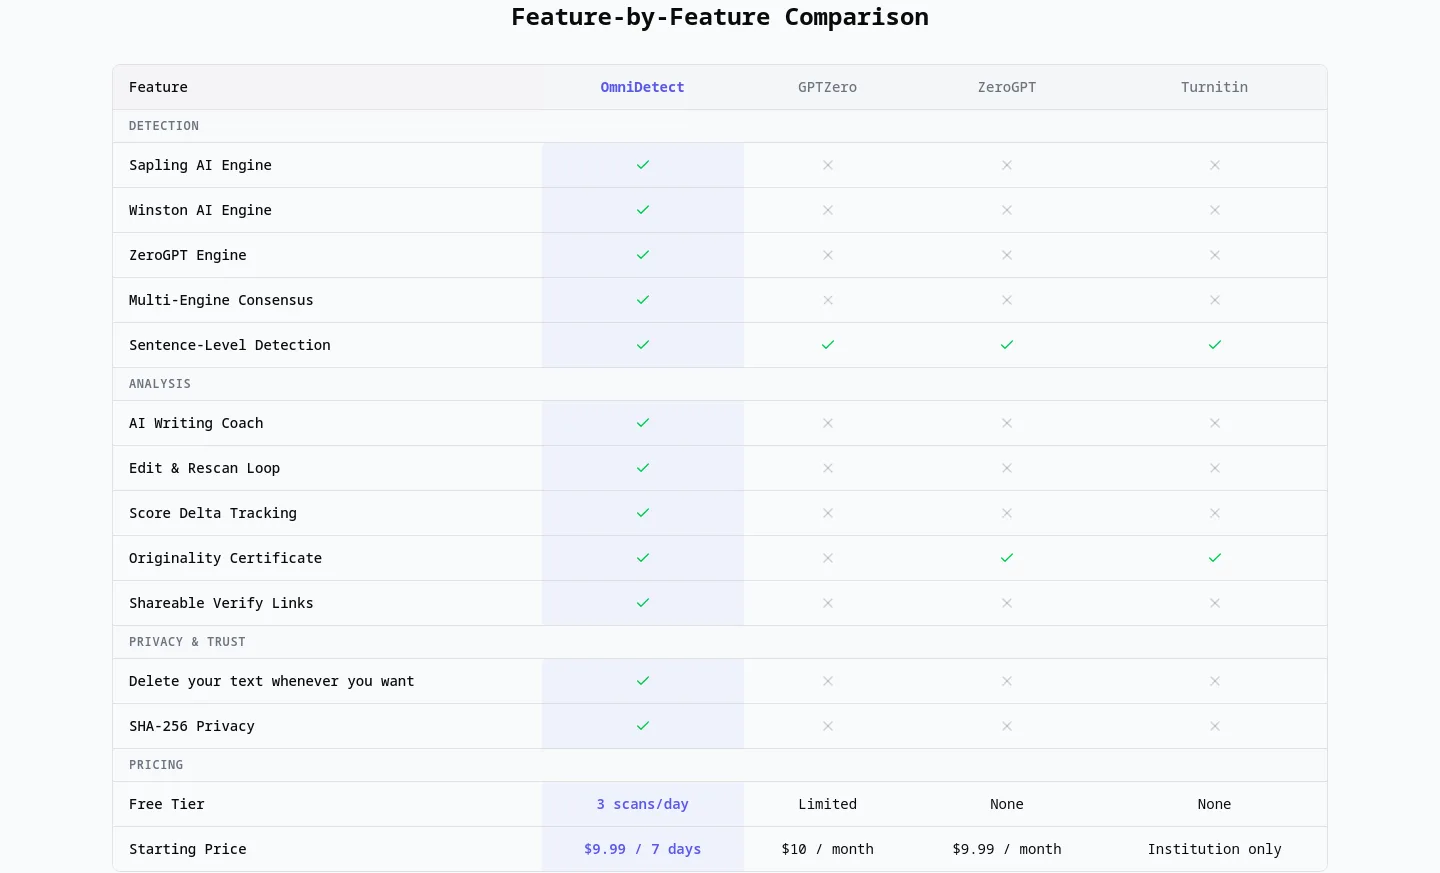Click ZeroGPT cross icon for SHA-256 Privacy
This screenshot has height=873, width=1440.
(1007, 726)
